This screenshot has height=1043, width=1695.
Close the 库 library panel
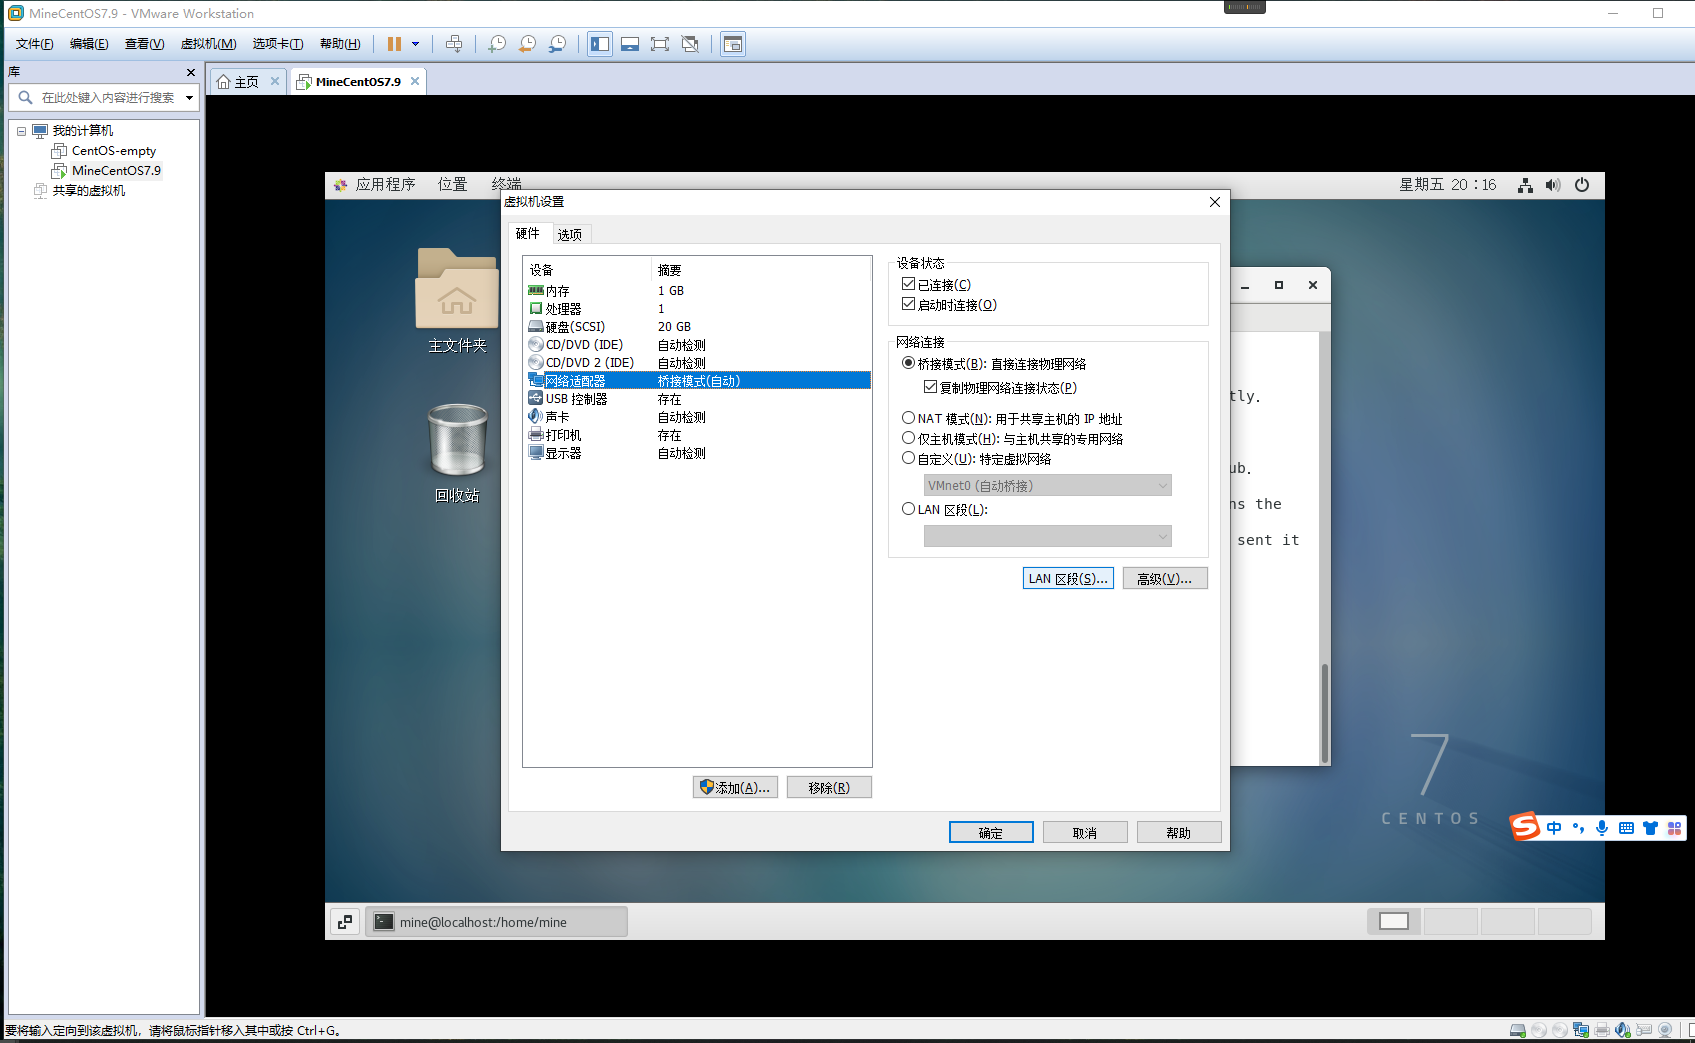(191, 72)
